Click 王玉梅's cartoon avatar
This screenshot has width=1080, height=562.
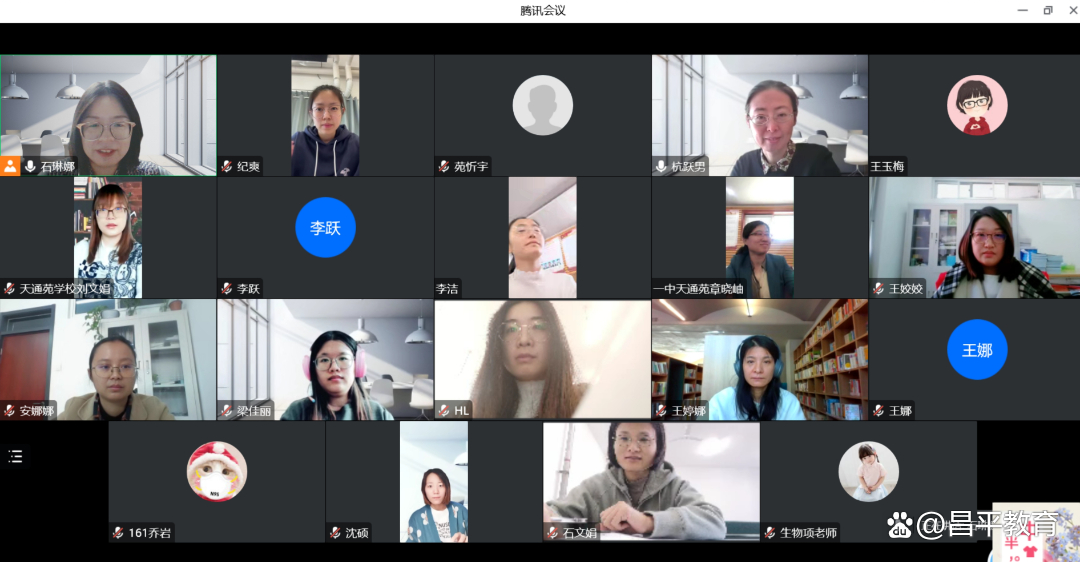pyautogui.click(x=977, y=105)
